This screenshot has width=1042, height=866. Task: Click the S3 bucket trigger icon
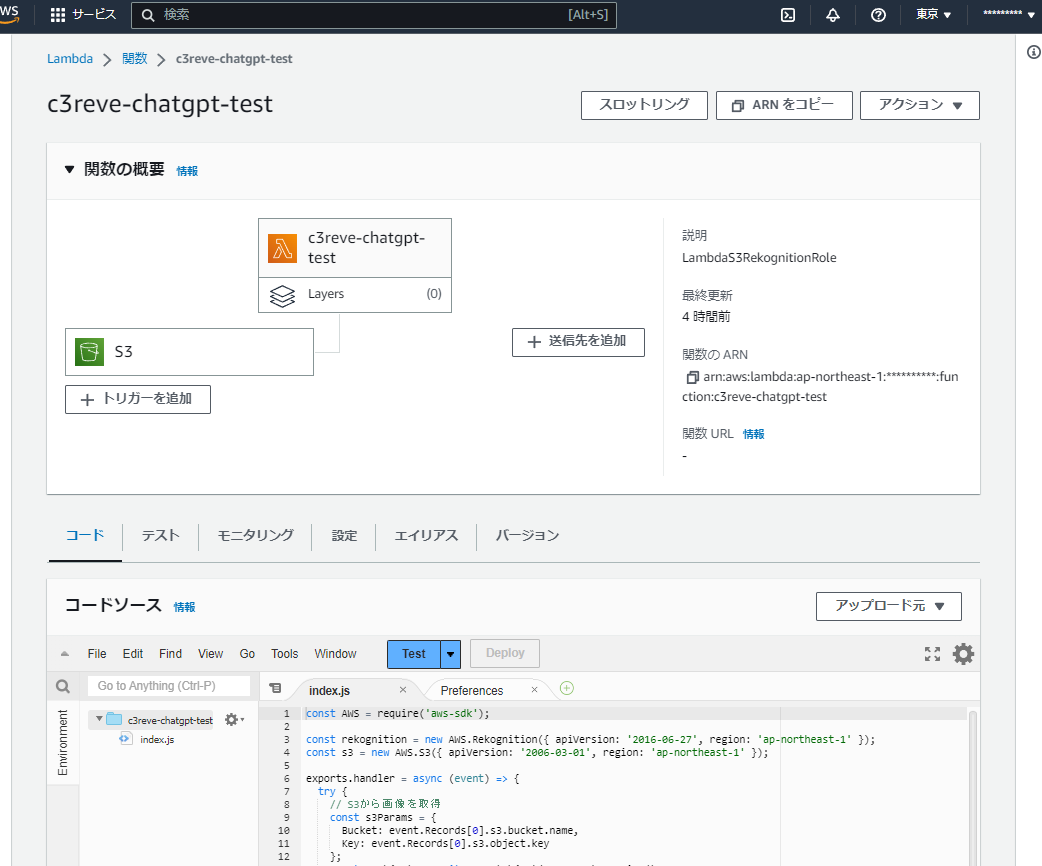pyautogui.click(x=89, y=352)
